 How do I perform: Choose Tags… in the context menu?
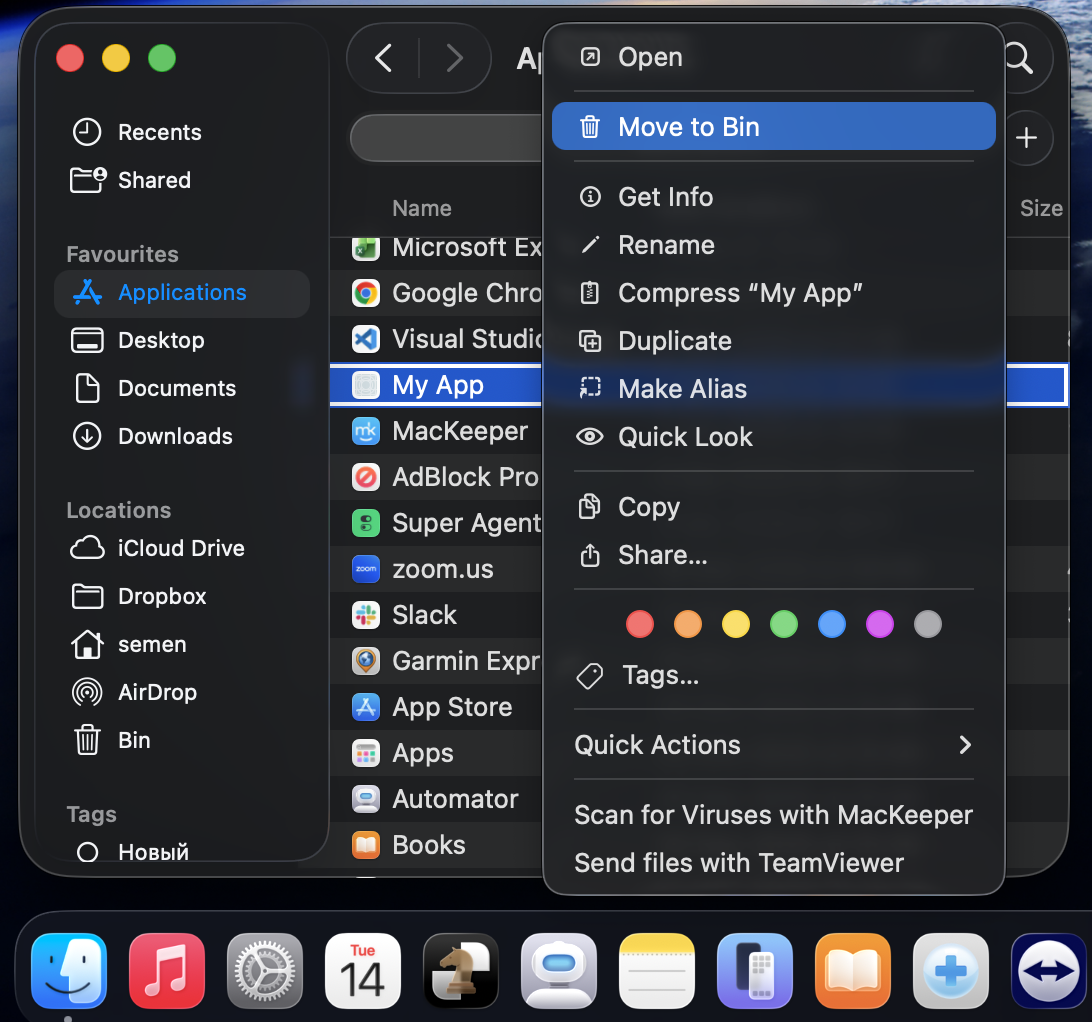[x=774, y=675]
